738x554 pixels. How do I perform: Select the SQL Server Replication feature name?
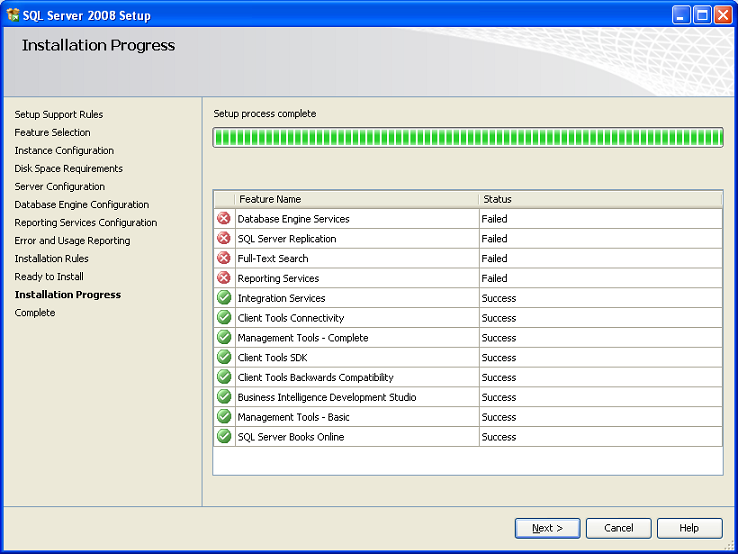click(287, 239)
